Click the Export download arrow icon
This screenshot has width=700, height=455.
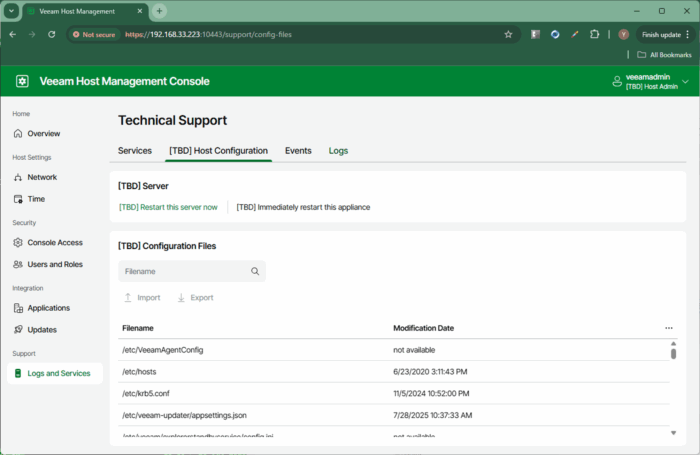[181, 297]
